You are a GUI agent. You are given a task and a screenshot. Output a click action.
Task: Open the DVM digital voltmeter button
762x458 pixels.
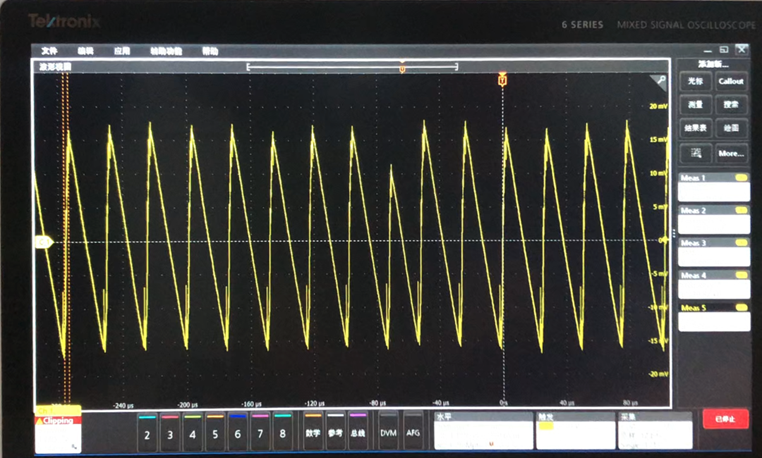388,432
